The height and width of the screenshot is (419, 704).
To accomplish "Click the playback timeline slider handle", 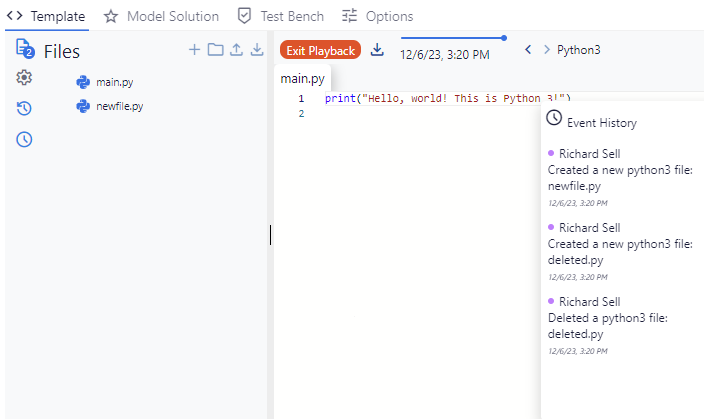I will [504, 38].
